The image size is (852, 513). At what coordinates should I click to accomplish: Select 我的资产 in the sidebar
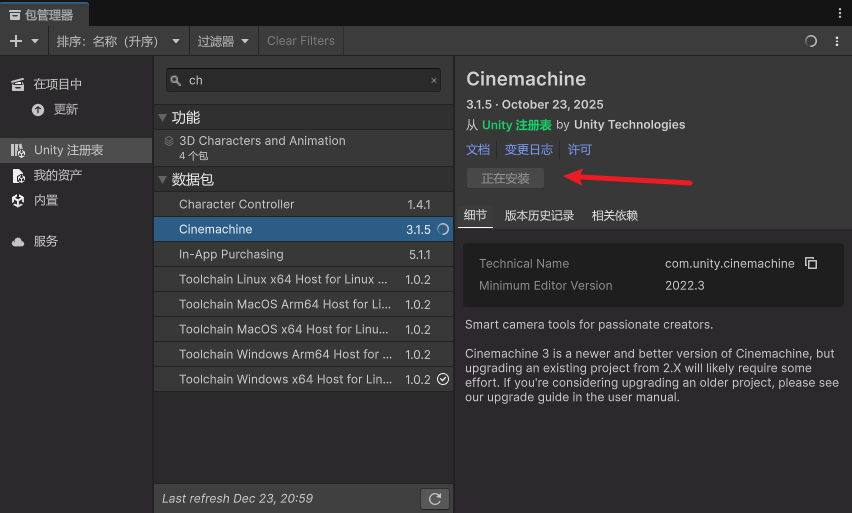pos(76,176)
